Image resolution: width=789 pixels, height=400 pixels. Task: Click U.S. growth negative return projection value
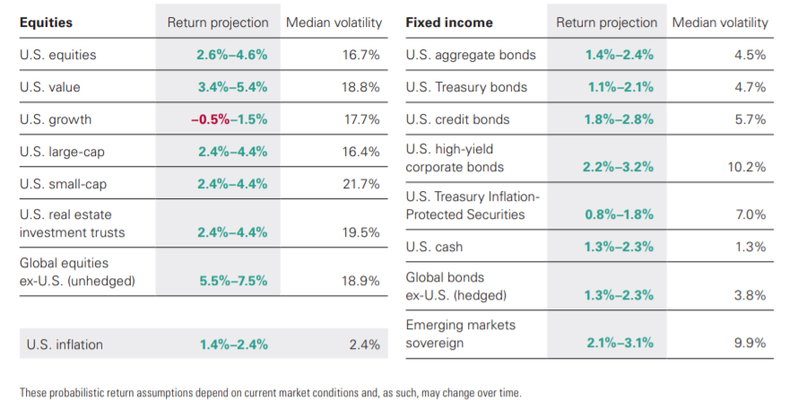pos(210,119)
